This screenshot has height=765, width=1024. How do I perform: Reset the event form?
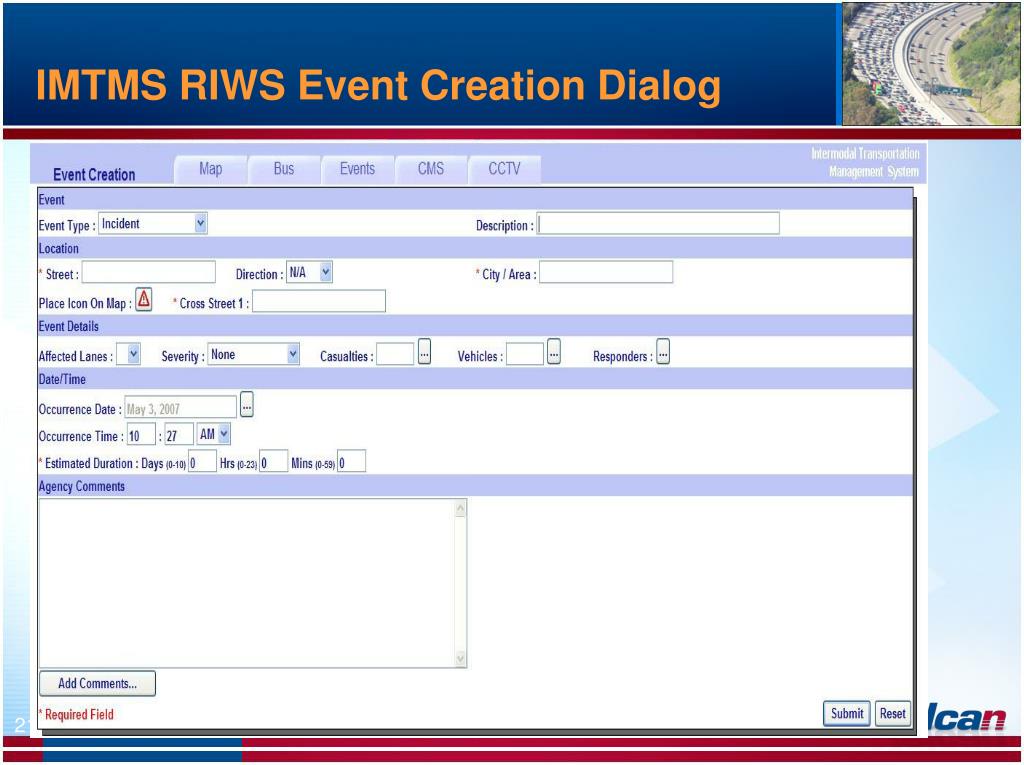[892, 713]
